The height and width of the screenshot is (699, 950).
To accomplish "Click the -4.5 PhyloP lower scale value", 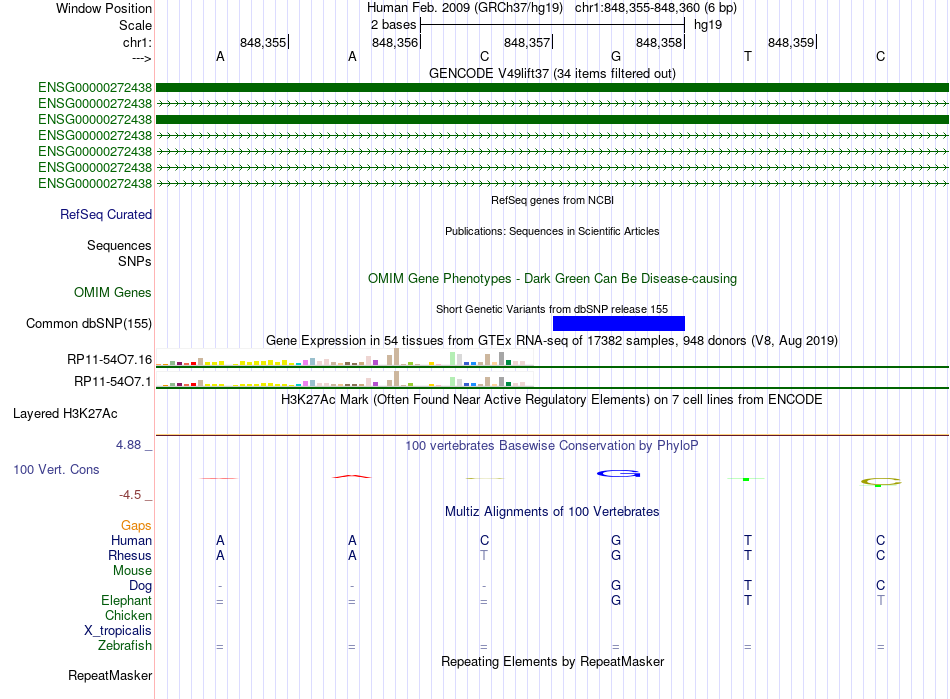I will pos(130,495).
